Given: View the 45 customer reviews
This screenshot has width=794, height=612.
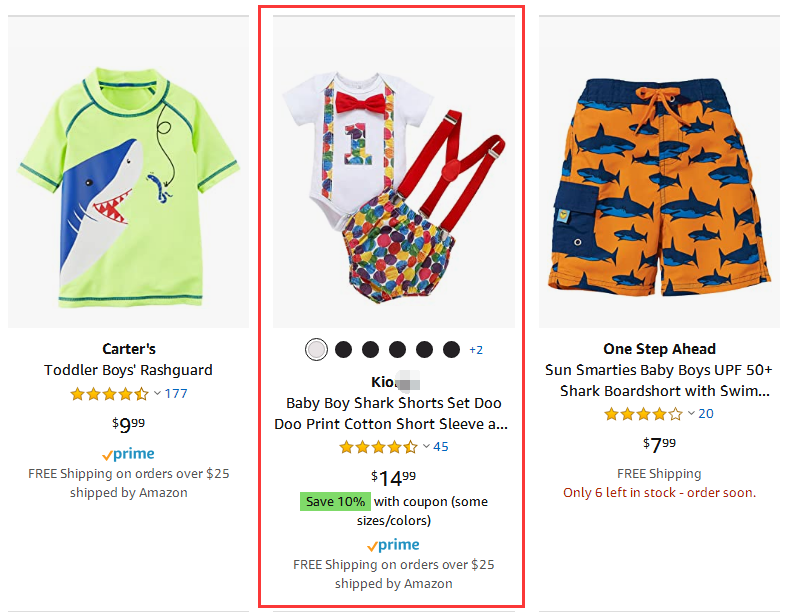Looking at the screenshot, I should click(441, 447).
